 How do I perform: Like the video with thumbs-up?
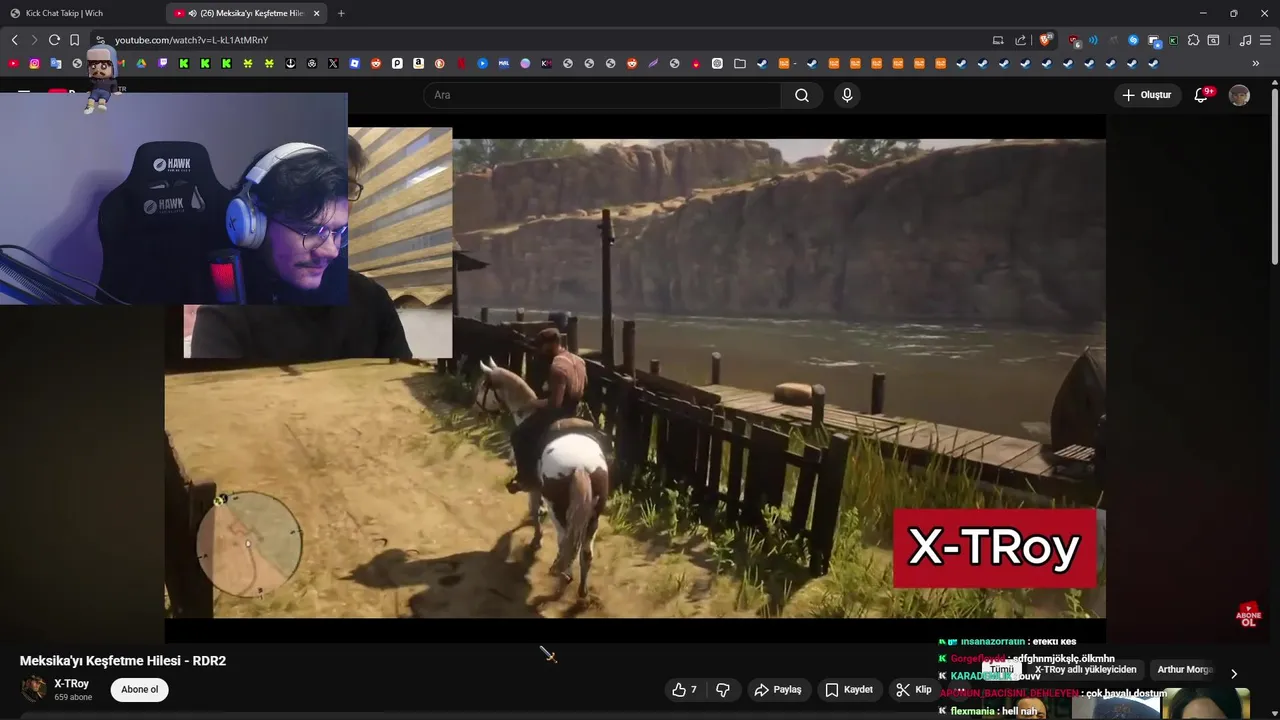684,690
